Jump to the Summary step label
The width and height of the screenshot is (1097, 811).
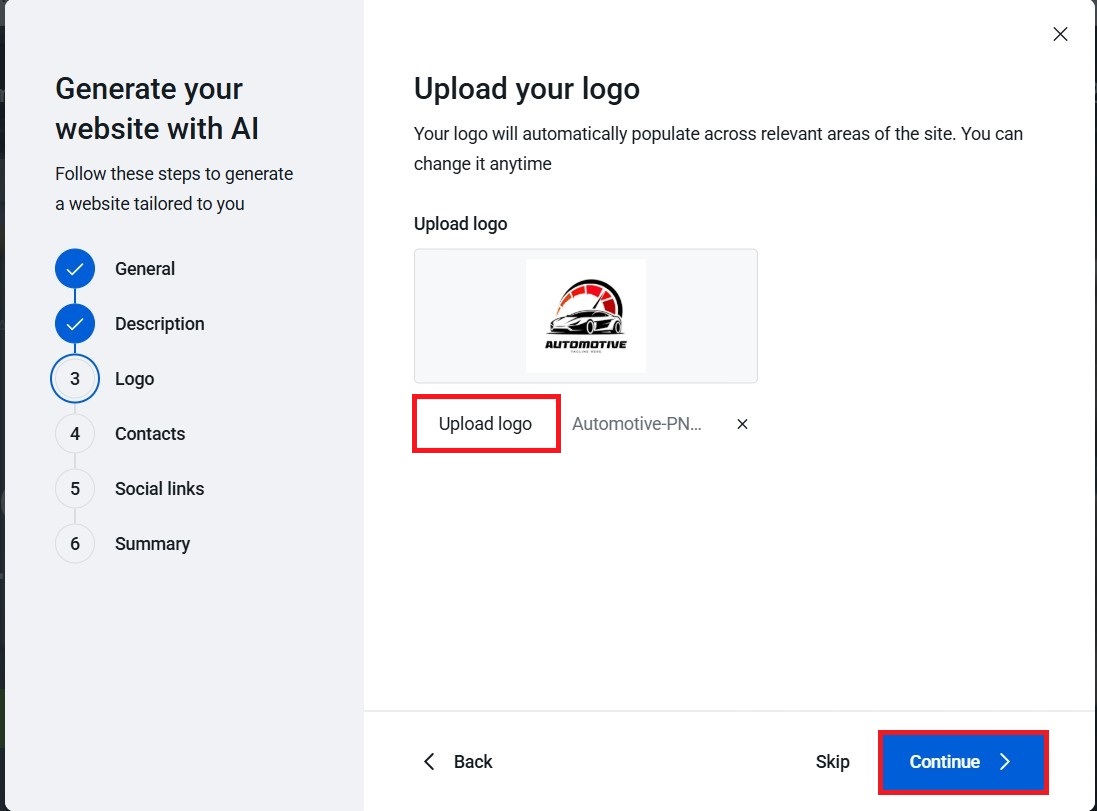152,544
